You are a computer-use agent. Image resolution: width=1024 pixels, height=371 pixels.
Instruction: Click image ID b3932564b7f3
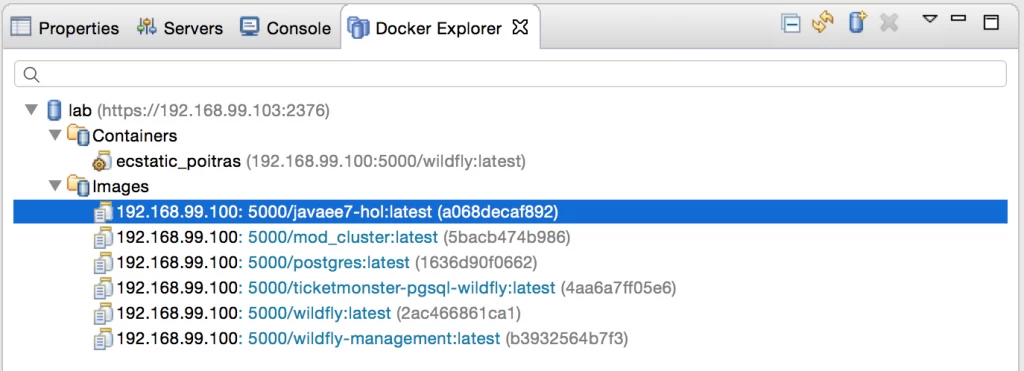click(x=567, y=339)
